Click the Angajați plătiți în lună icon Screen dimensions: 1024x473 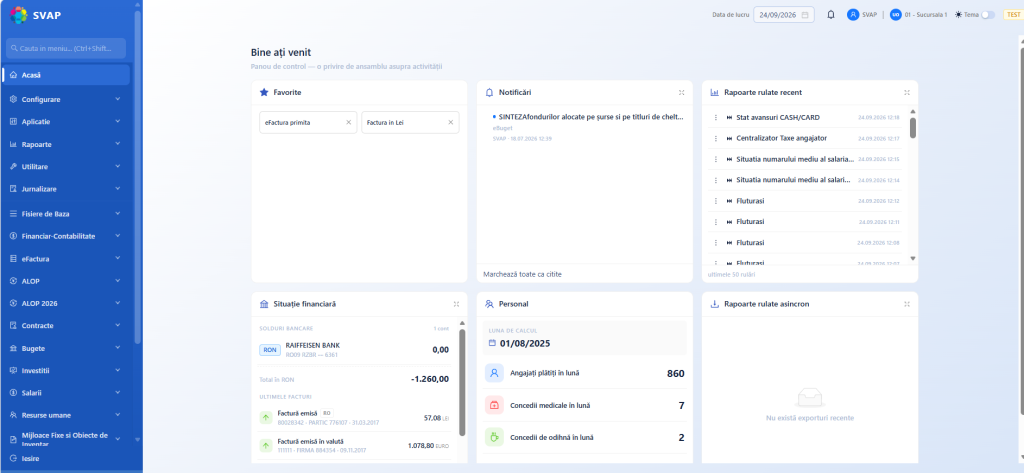point(494,373)
